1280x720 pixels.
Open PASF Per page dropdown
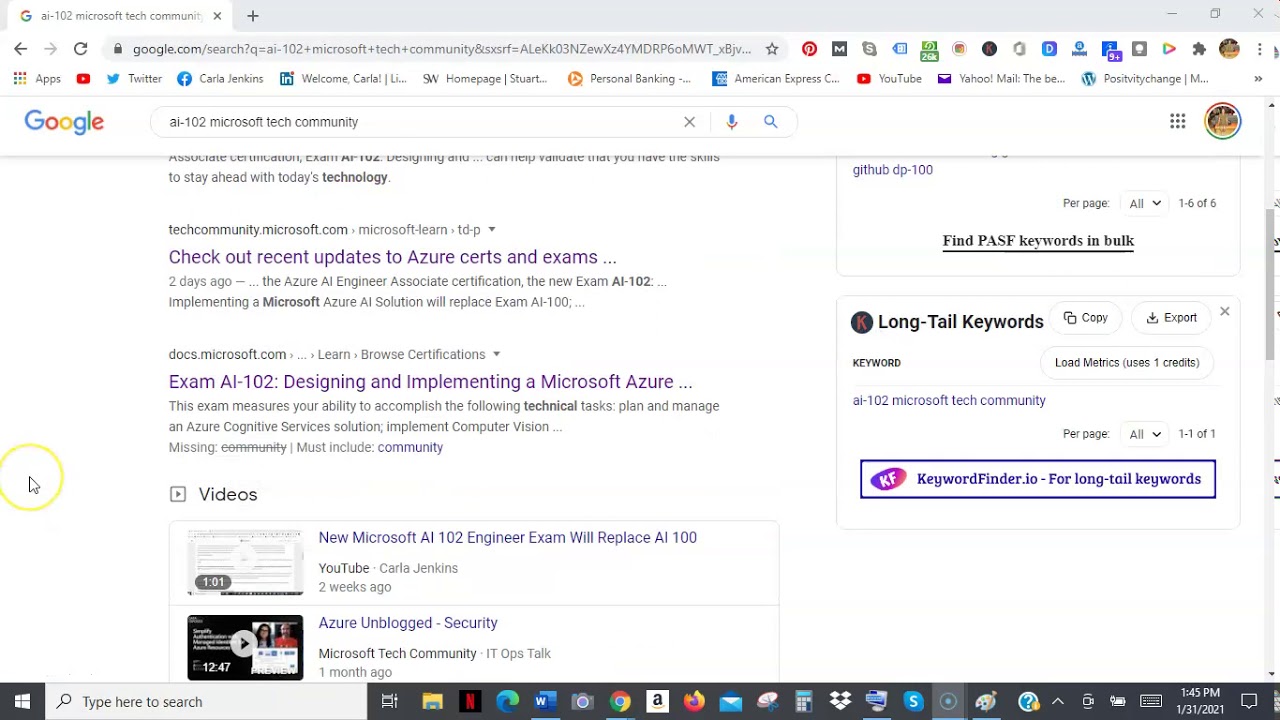[1144, 203]
